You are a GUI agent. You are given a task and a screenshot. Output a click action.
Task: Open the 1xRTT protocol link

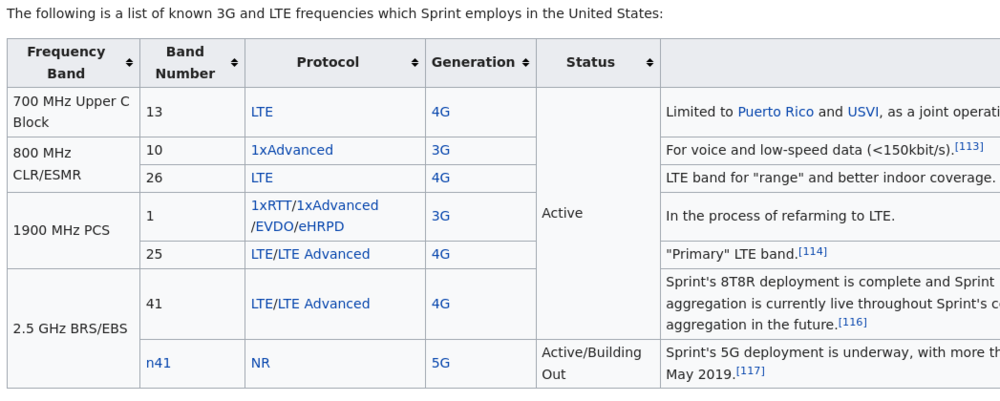coord(270,205)
